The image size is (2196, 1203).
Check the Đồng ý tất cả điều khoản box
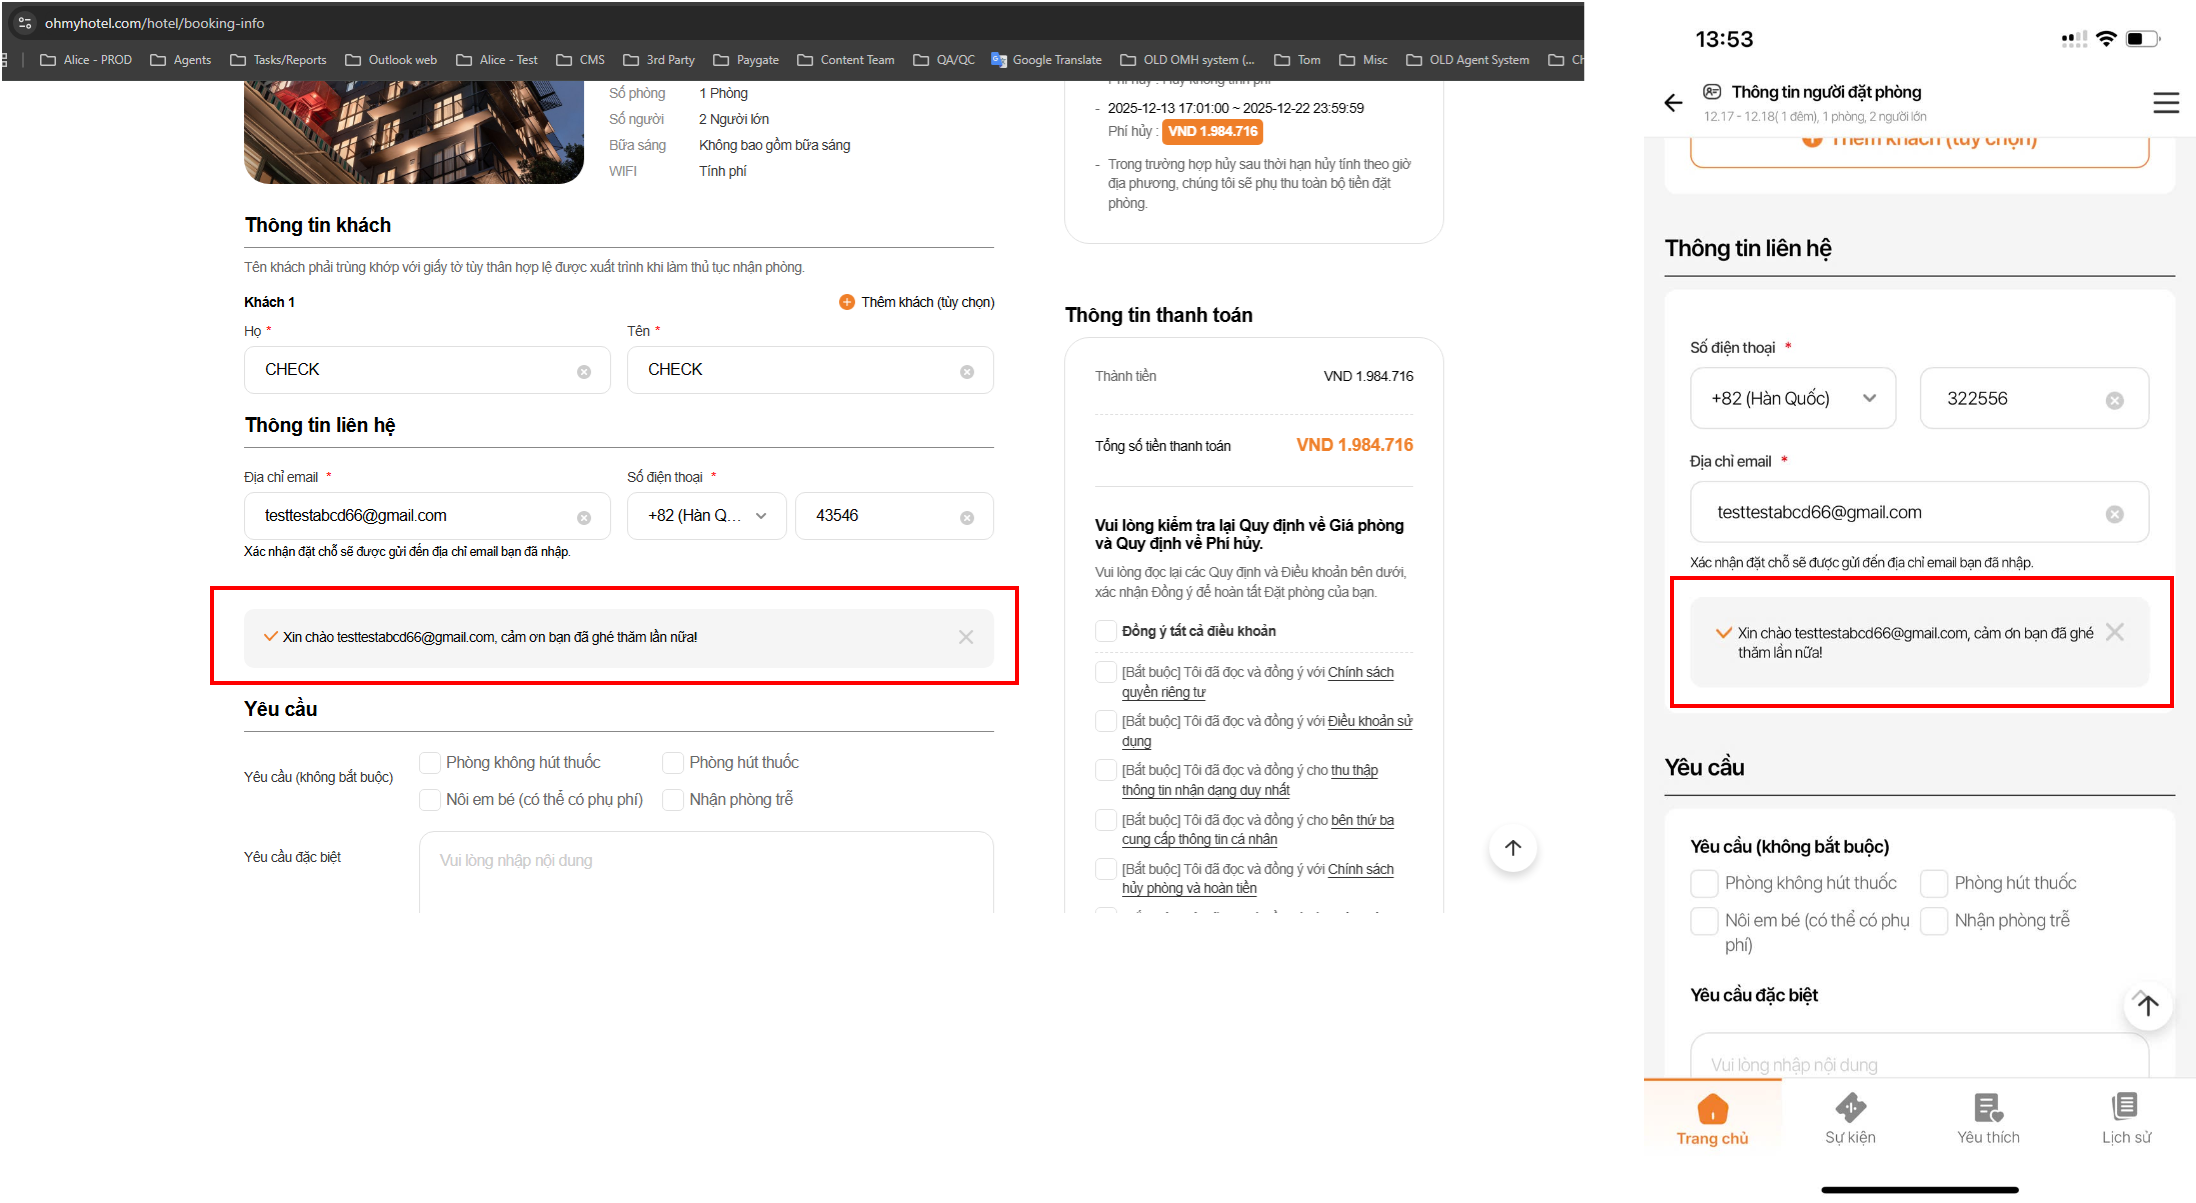coord(1105,631)
